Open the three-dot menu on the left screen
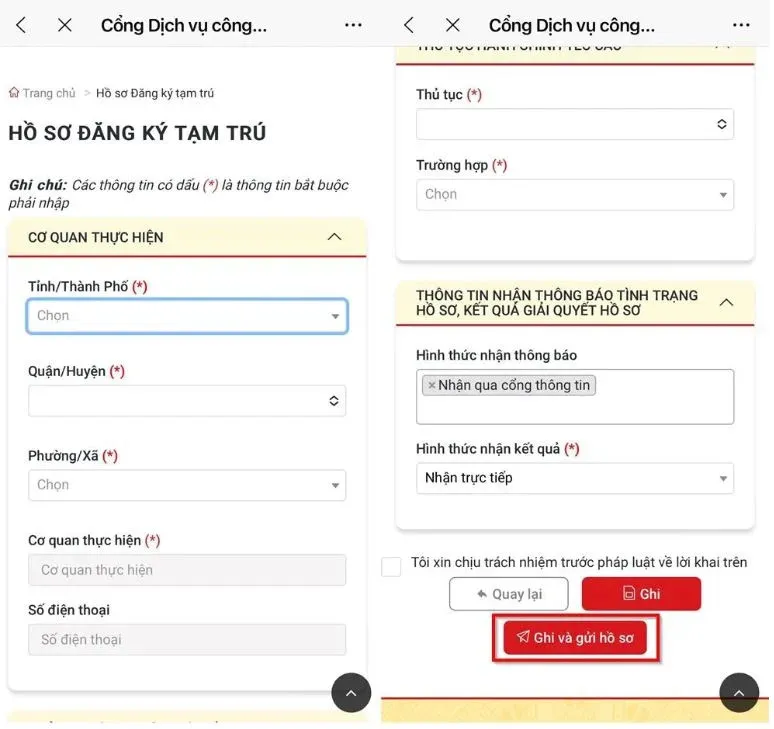 tap(353, 25)
